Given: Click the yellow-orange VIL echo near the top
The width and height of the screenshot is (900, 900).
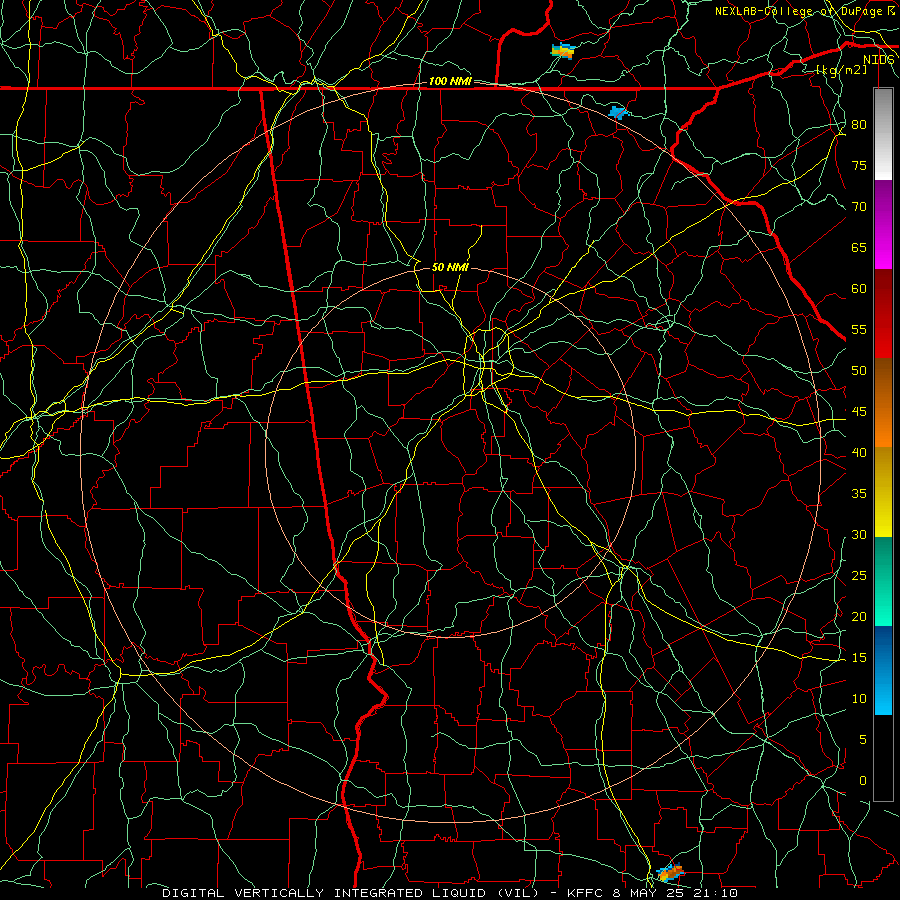Looking at the screenshot, I should point(563,51).
